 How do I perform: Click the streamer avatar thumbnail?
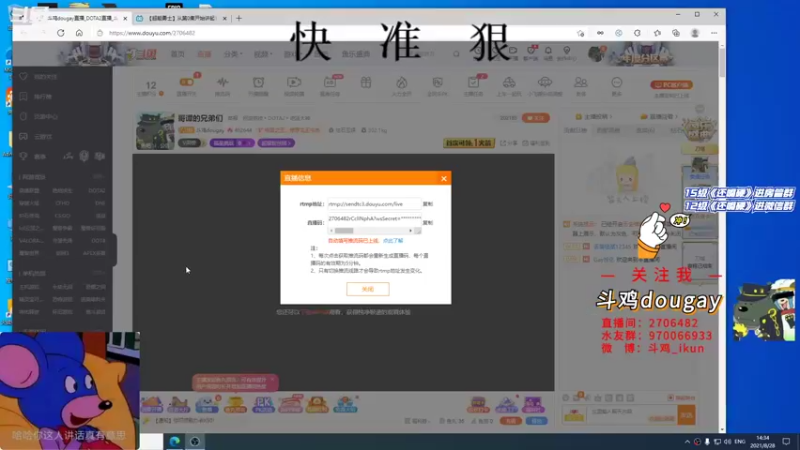[x=155, y=131]
